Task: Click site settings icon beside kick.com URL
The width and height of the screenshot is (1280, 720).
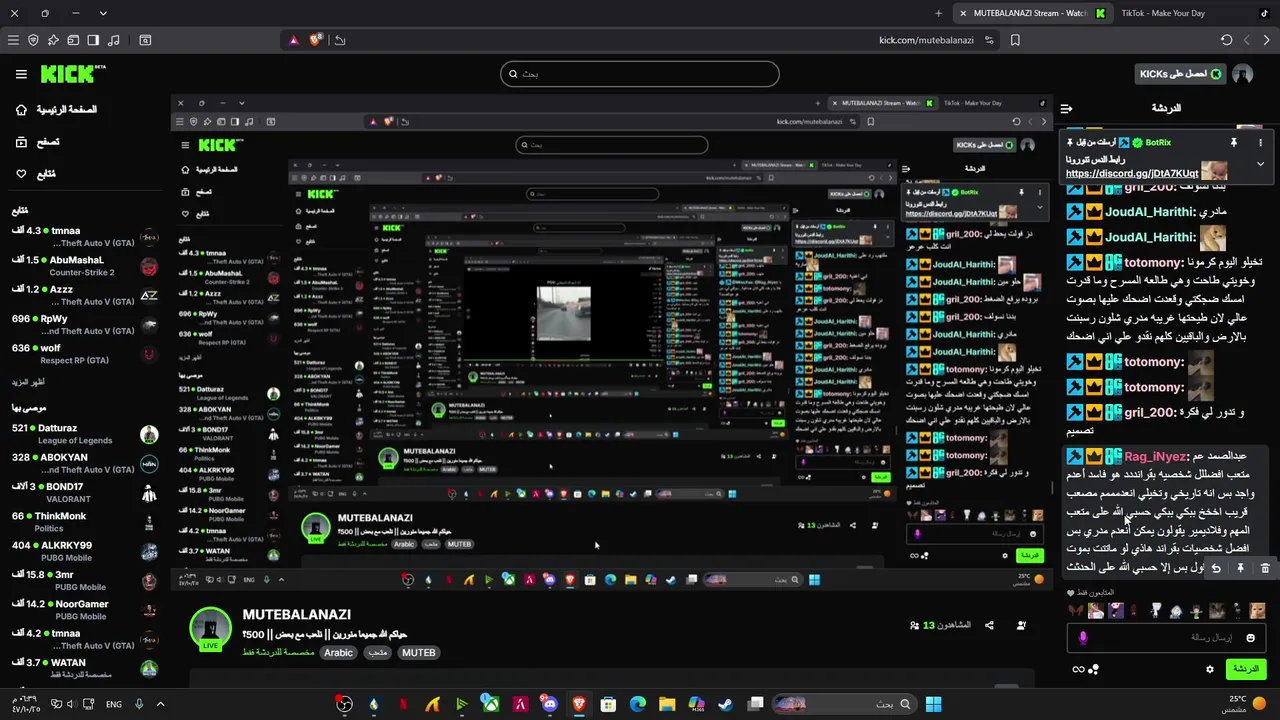Action: (x=989, y=40)
